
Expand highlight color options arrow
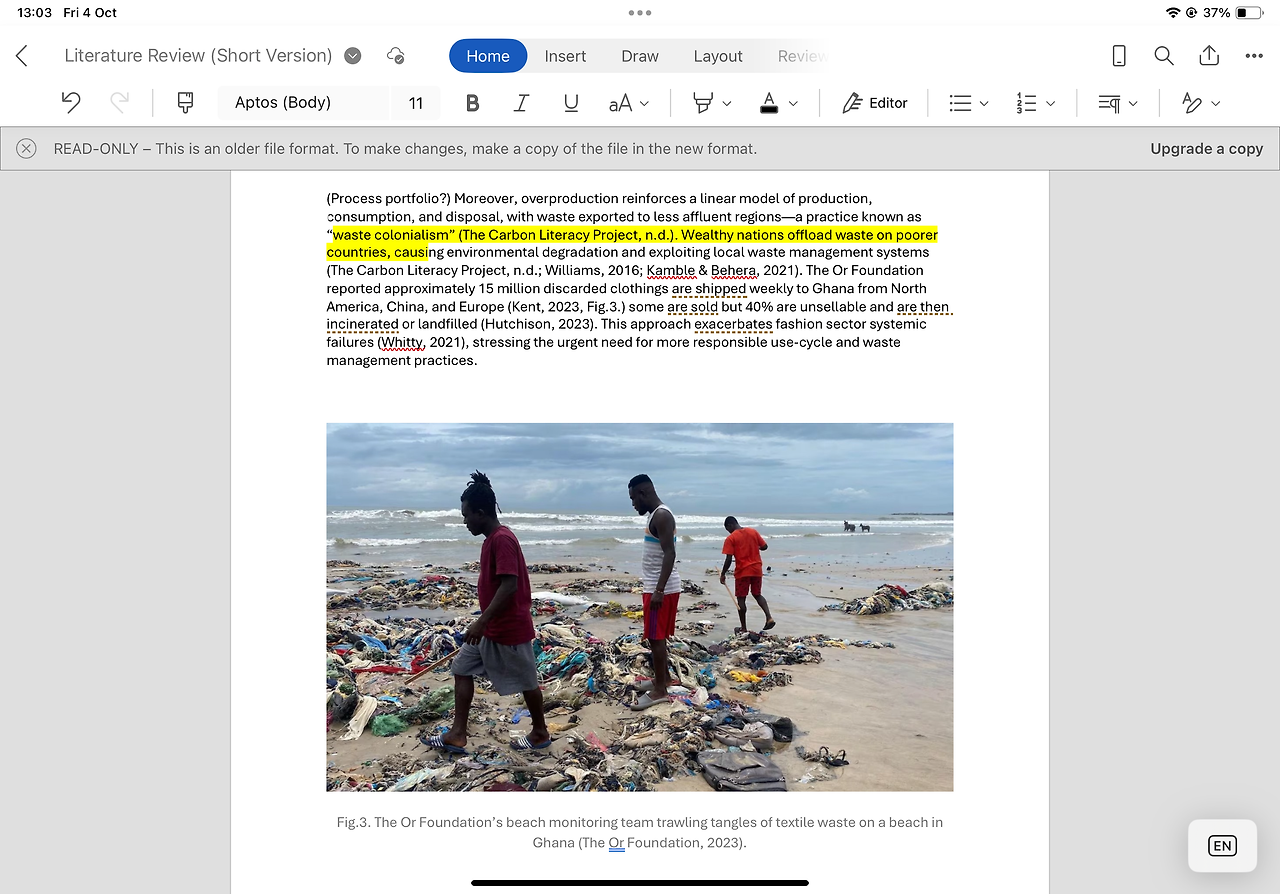click(727, 103)
